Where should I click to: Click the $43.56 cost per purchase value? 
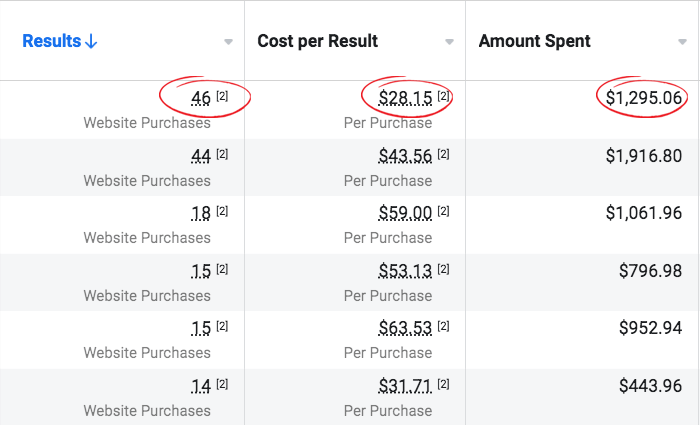405,156
